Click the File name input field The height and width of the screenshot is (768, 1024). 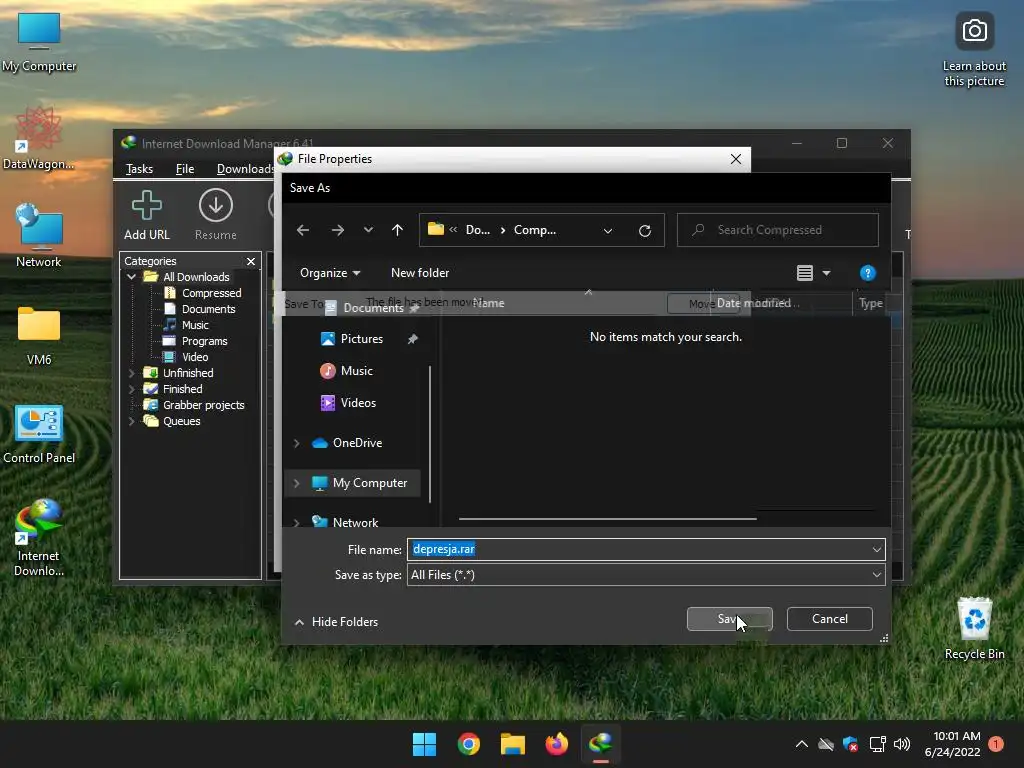point(646,550)
